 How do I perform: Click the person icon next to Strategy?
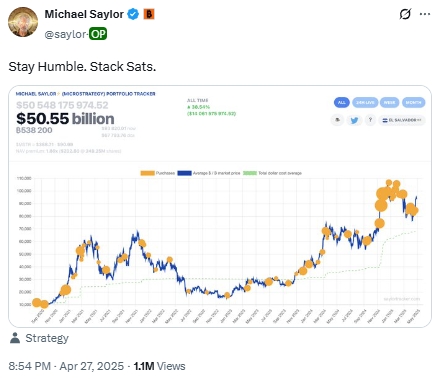coord(15,338)
